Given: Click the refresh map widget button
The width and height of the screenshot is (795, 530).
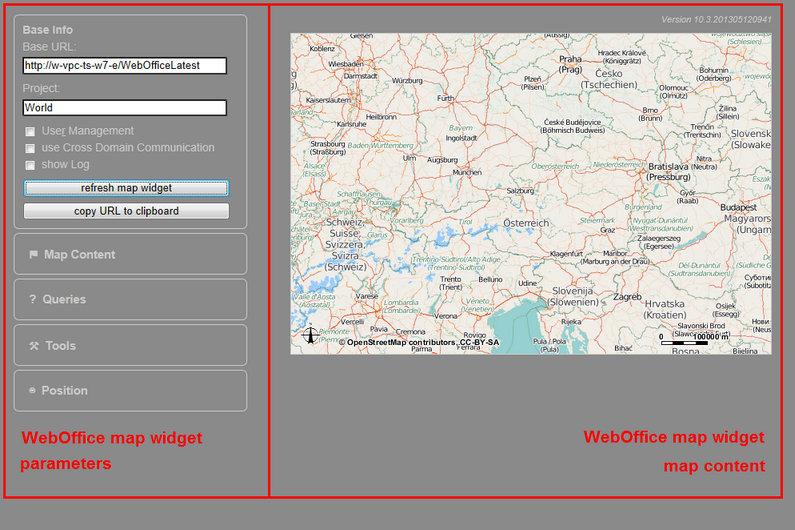Looking at the screenshot, I should pyautogui.click(x=126, y=188).
